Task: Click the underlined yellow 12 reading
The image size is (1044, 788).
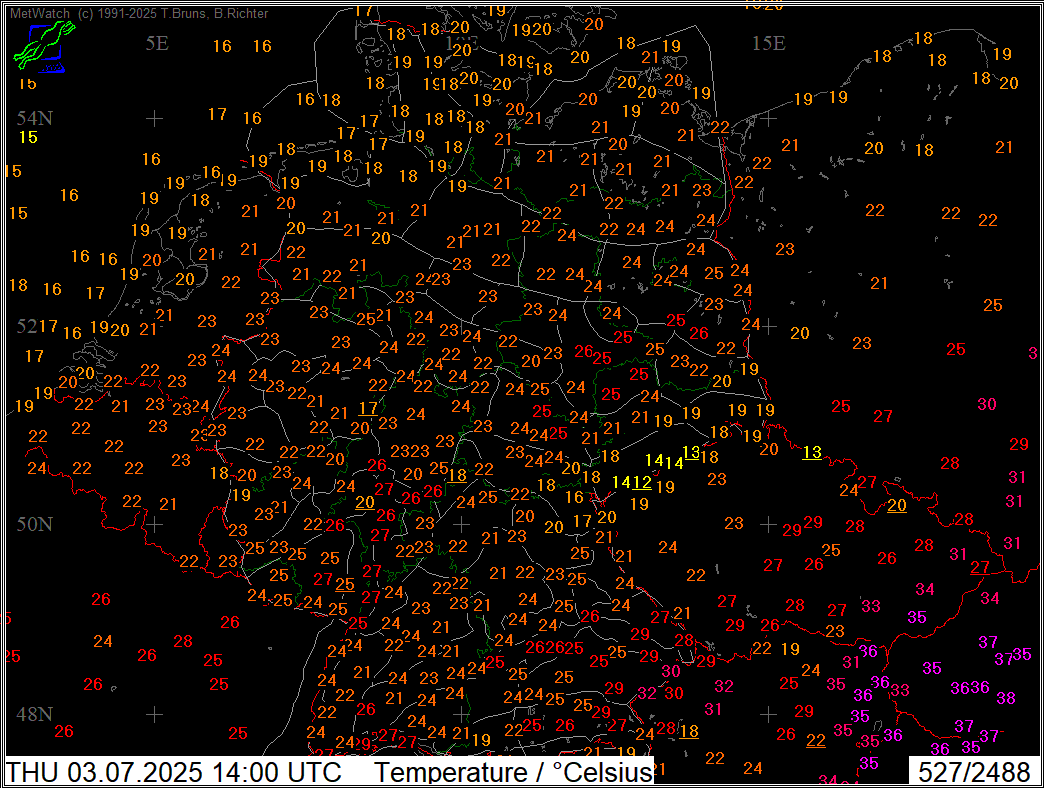Action: point(642,483)
